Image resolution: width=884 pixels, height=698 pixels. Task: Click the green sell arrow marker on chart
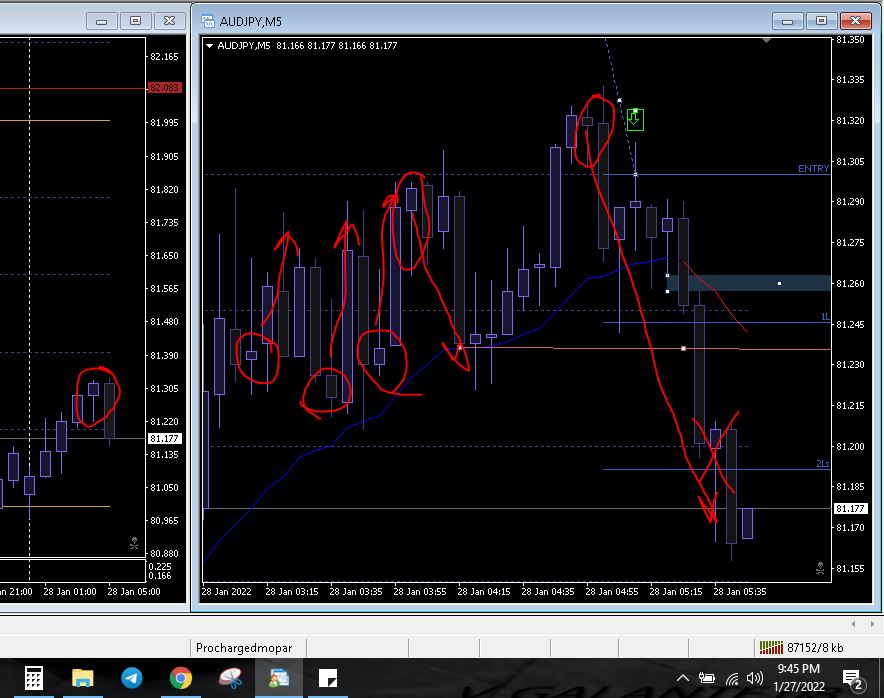coord(635,120)
